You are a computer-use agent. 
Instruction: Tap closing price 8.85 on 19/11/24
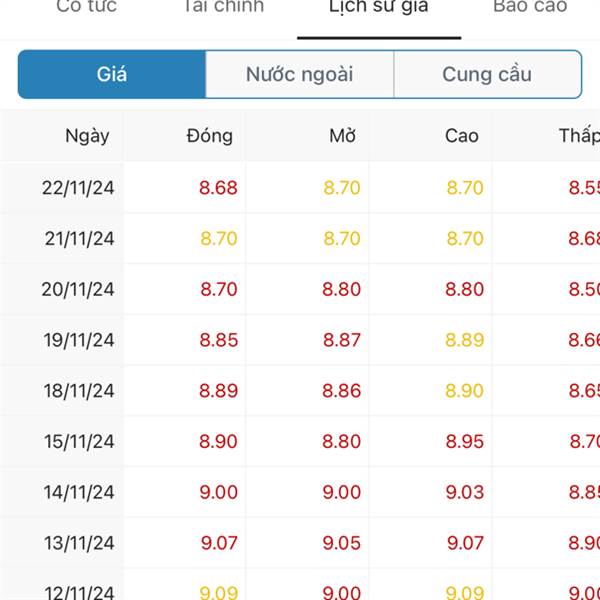(218, 340)
